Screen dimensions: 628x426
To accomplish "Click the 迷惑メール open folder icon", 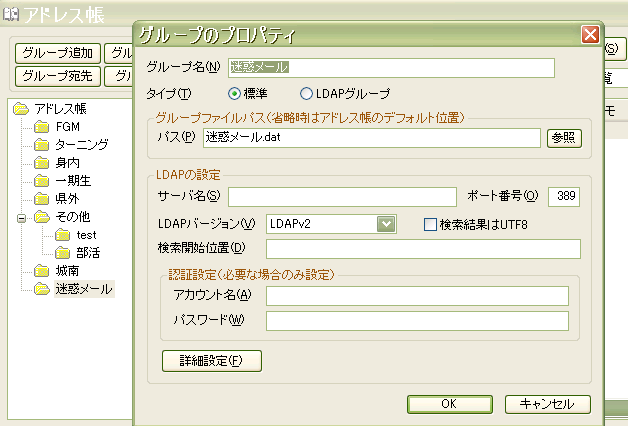I will (42, 289).
